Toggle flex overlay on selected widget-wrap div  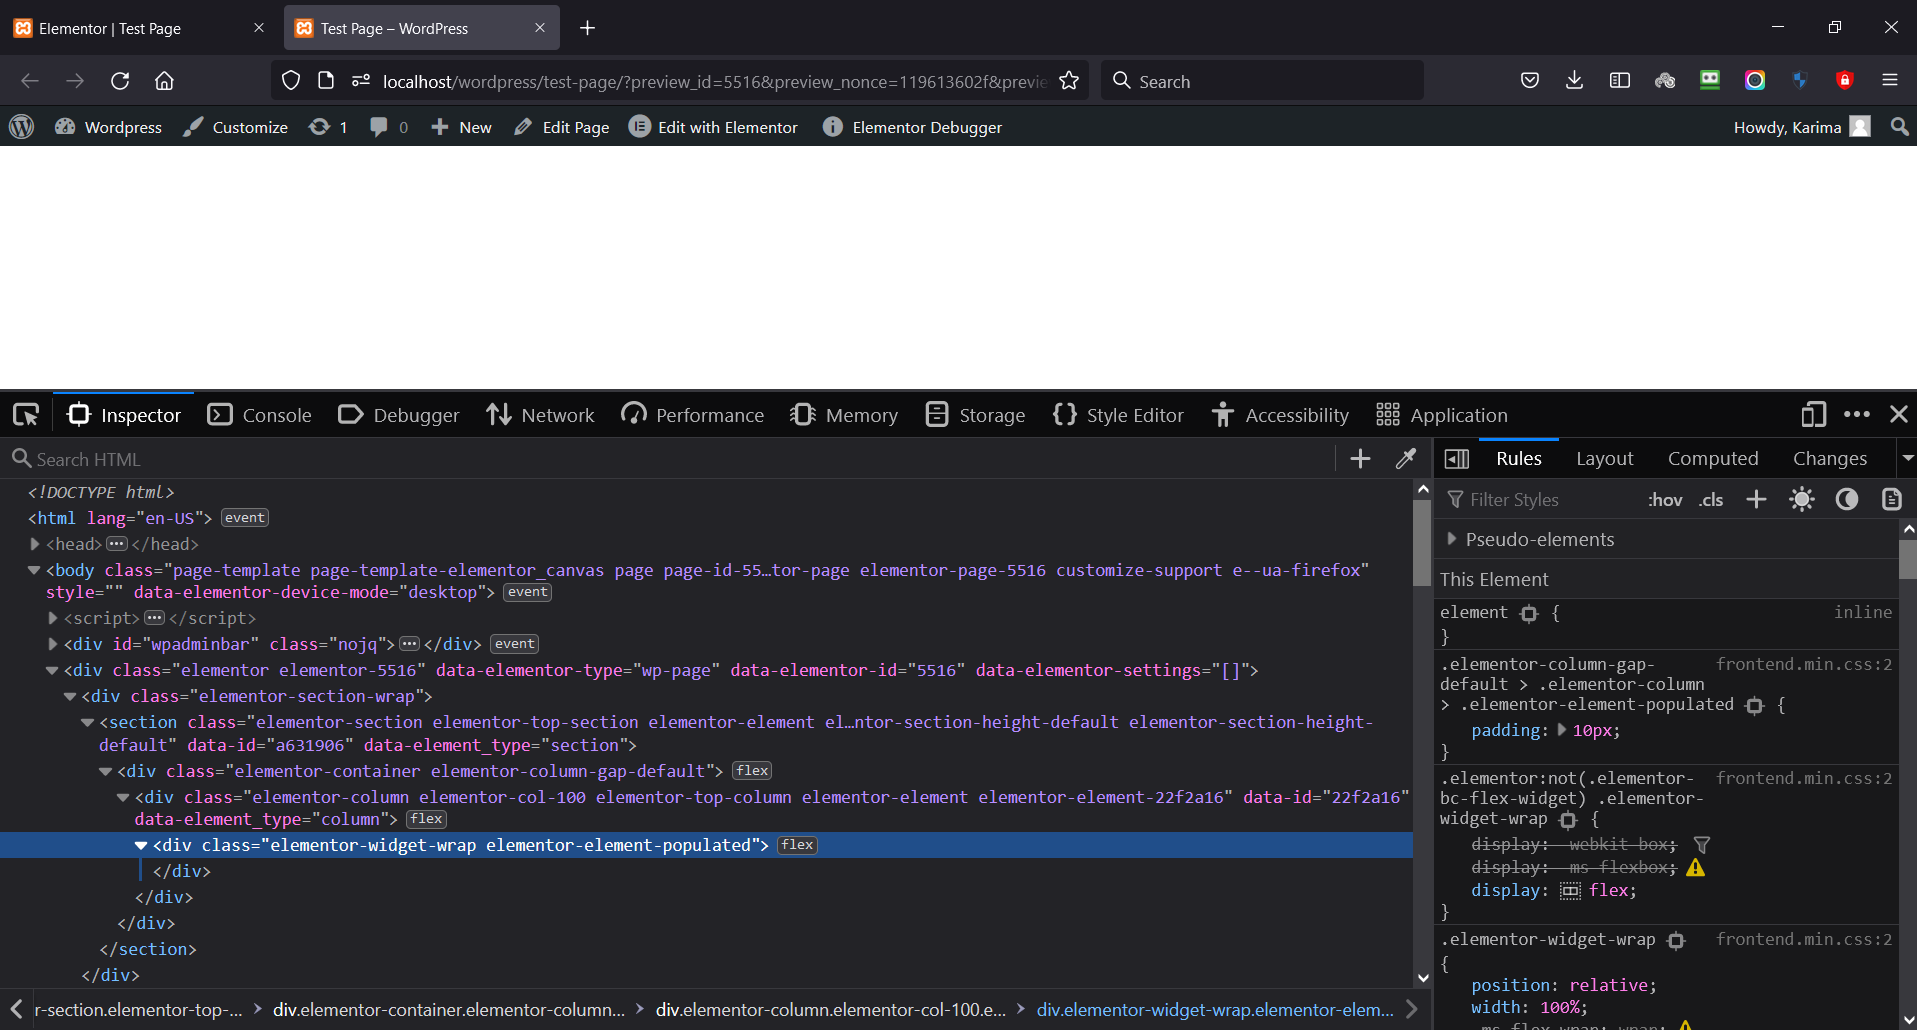click(797, 845)
